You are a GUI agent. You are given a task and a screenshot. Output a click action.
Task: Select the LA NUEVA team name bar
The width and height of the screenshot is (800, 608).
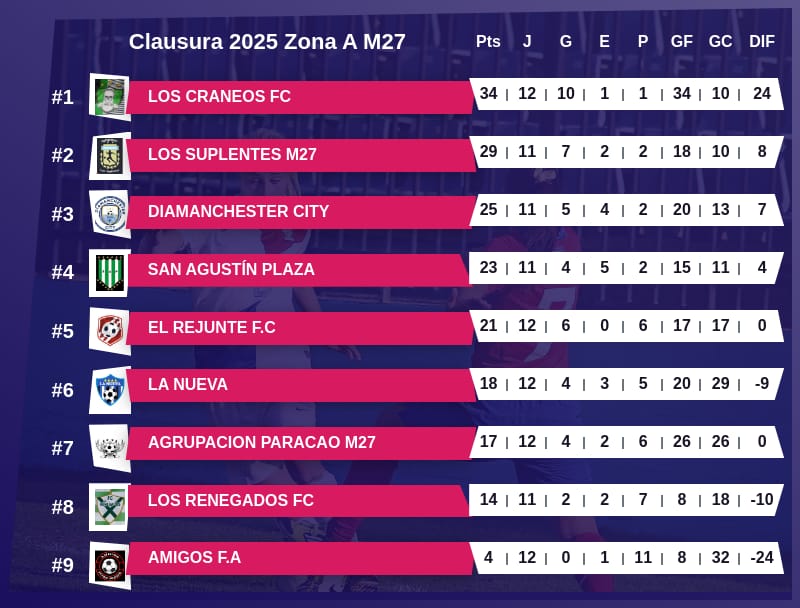[188, 385]
